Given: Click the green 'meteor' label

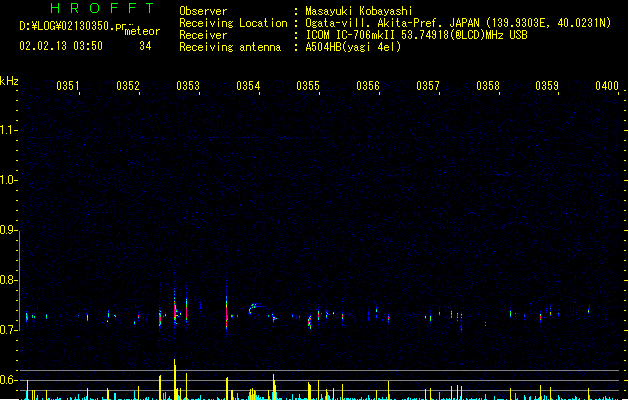Looking at the screenshot, I should (142, 31).
